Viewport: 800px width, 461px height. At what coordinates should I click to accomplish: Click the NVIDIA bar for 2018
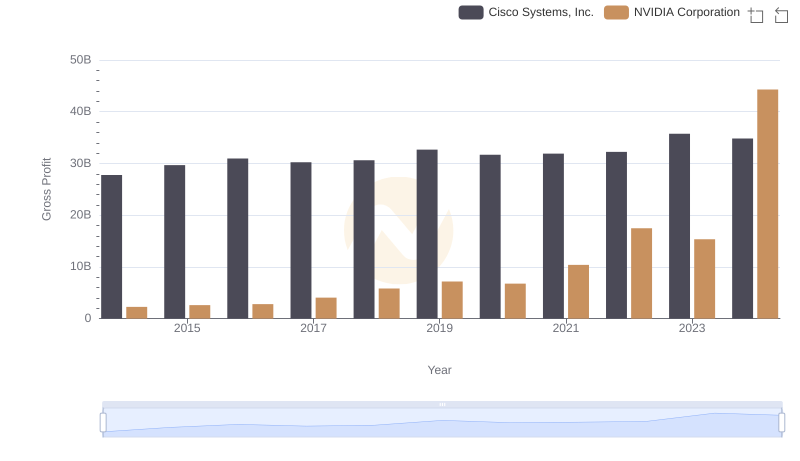pos(389,303)
